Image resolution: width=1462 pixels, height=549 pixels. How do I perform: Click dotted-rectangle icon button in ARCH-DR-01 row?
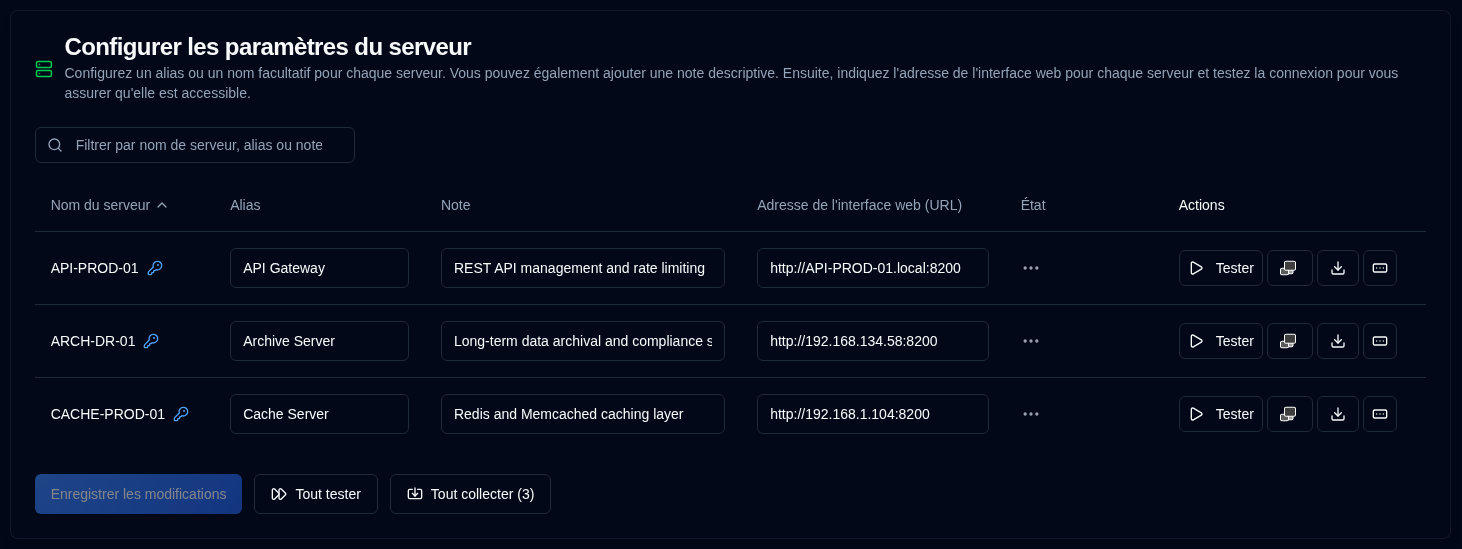[1380, 341]
